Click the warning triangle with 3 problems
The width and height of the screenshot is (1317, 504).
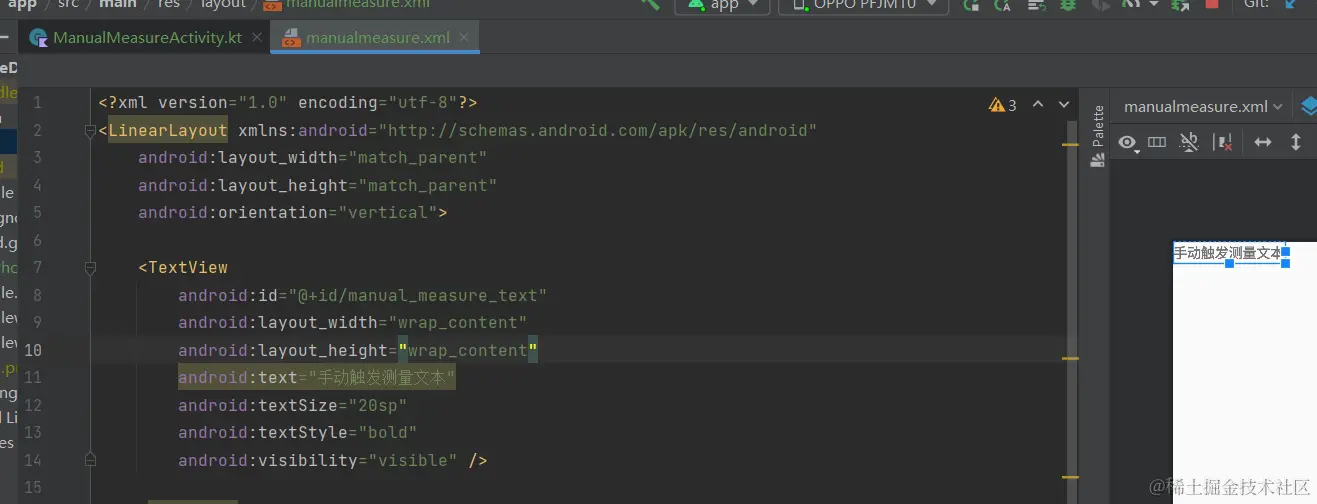pyautogui.click(x=1003, y=104)
